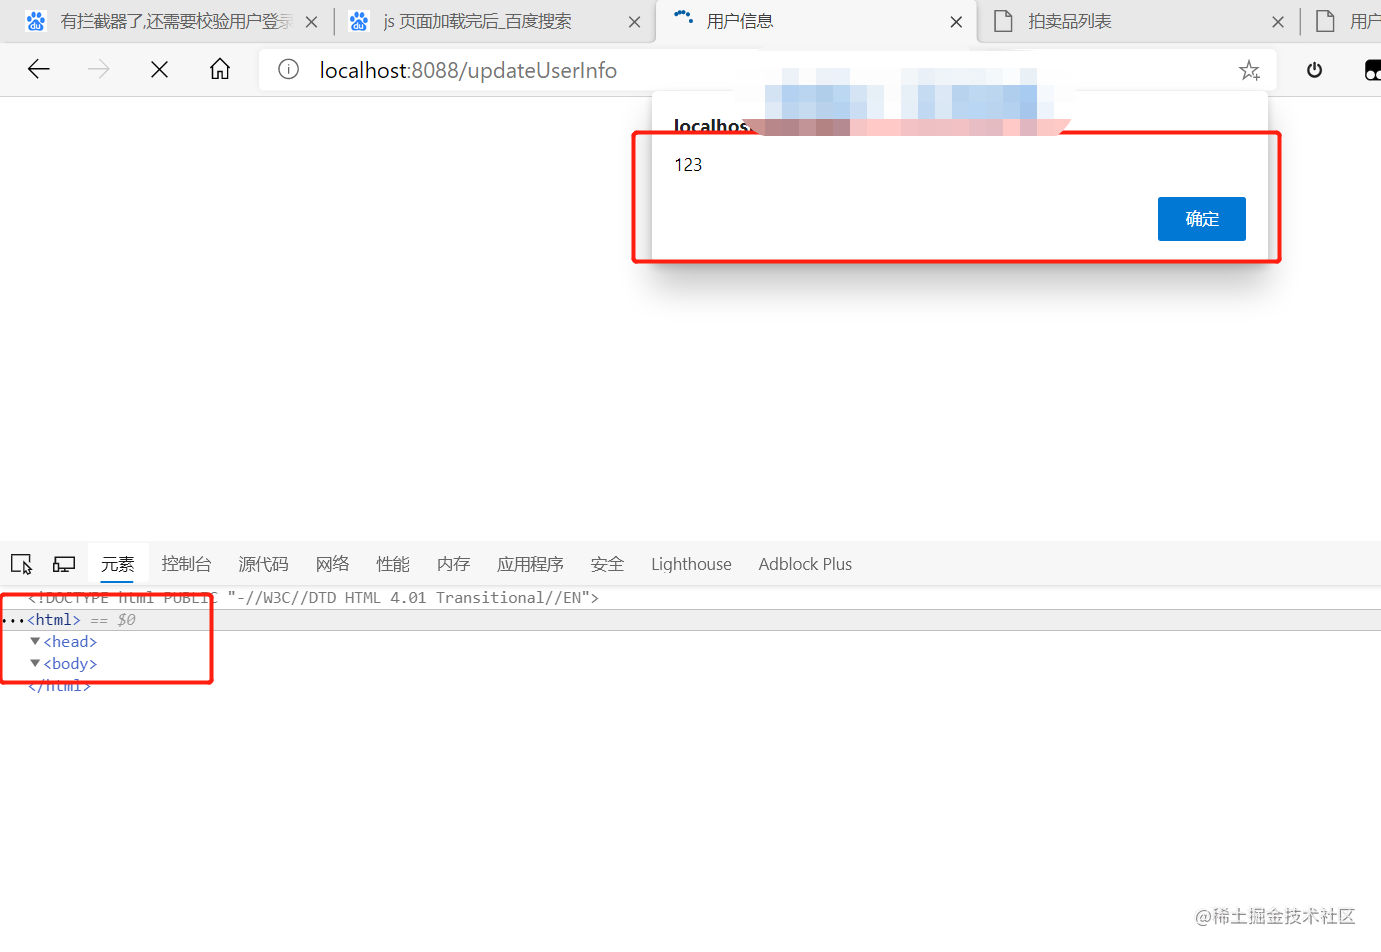Expand the head element in the DOM tree
Screen dimensions: 1381x952
35,641
